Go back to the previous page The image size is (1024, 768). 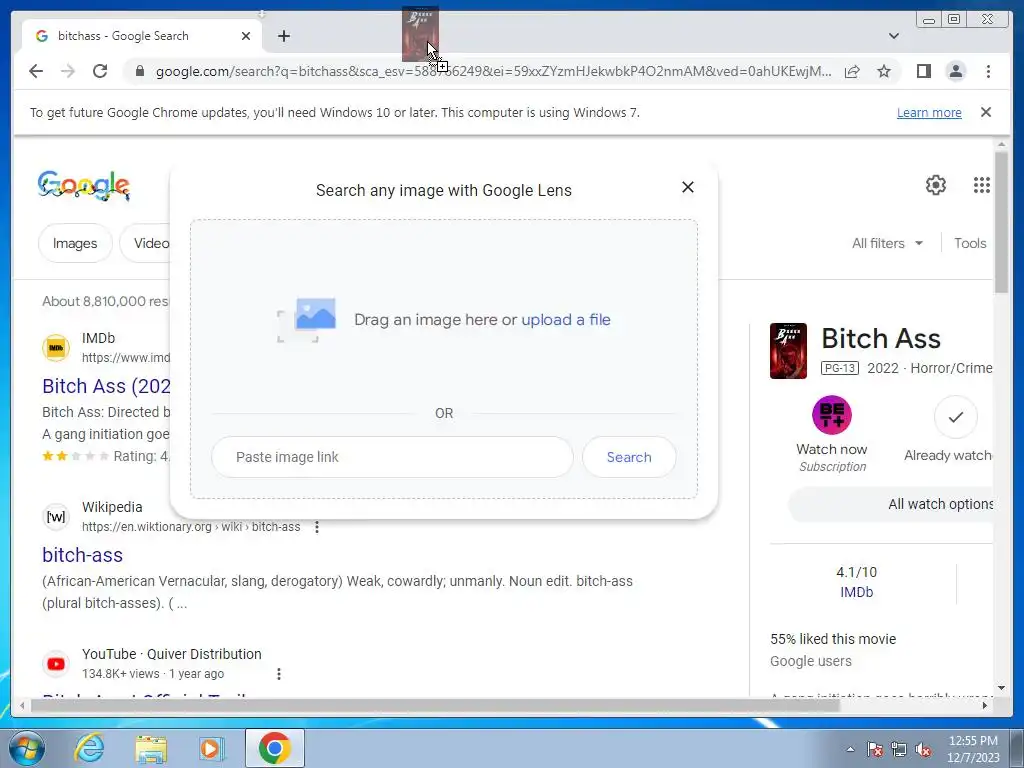[36, 71]
